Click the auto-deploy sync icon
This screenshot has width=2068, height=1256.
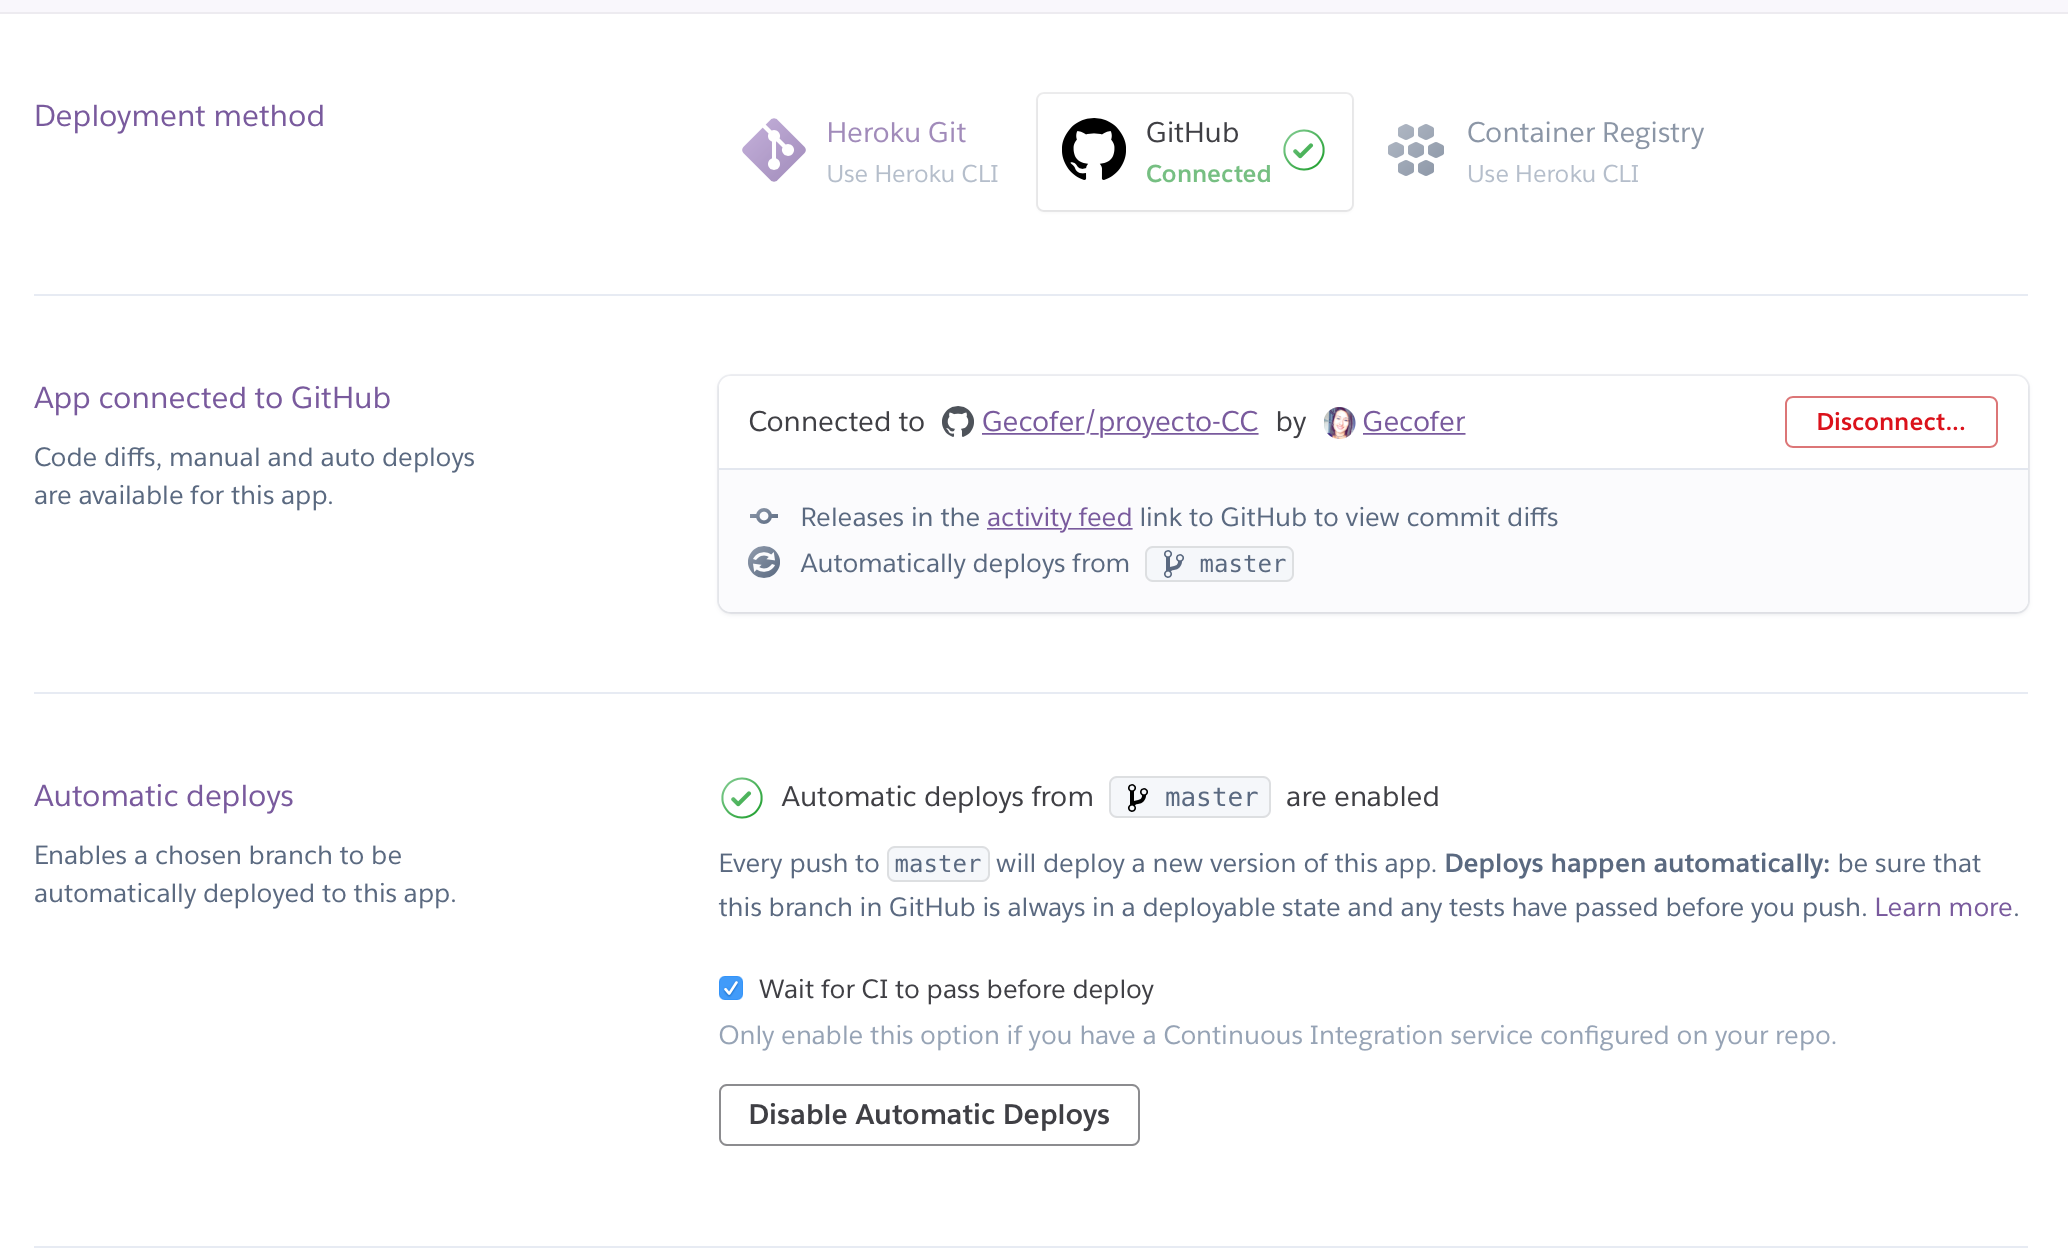(764, 563)
